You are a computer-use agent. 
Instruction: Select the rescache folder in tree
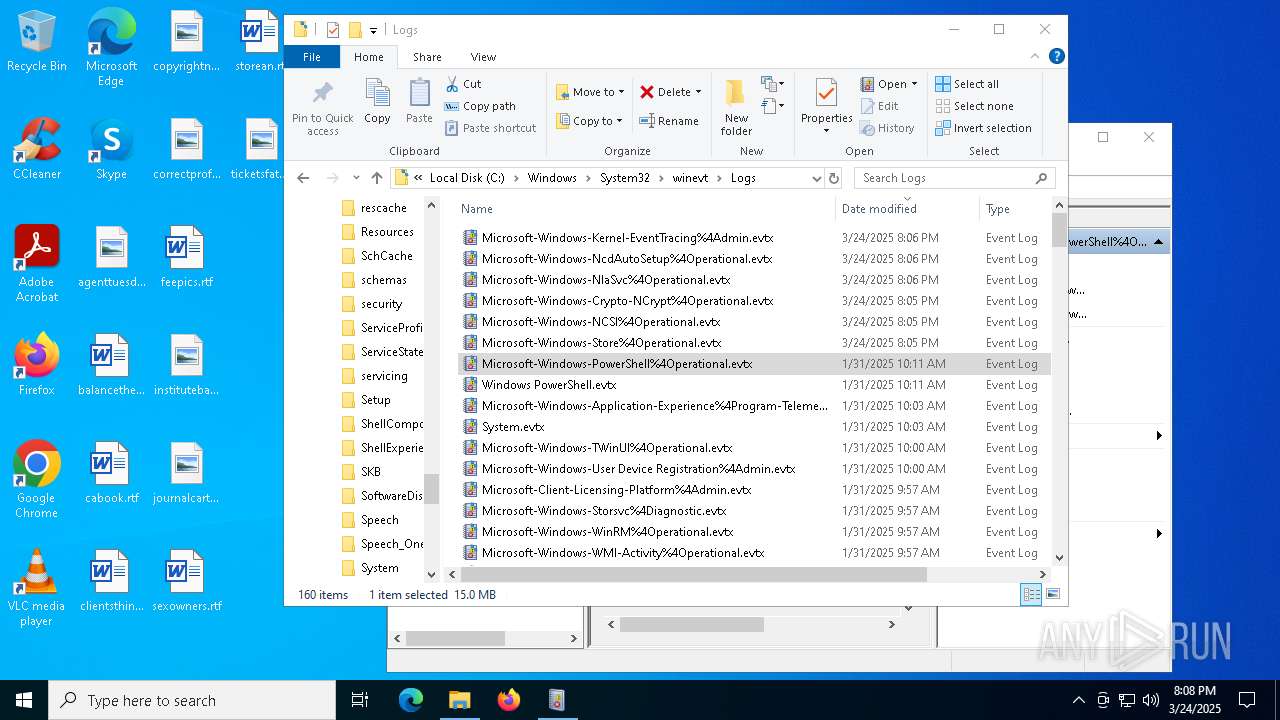pos(383,208)
